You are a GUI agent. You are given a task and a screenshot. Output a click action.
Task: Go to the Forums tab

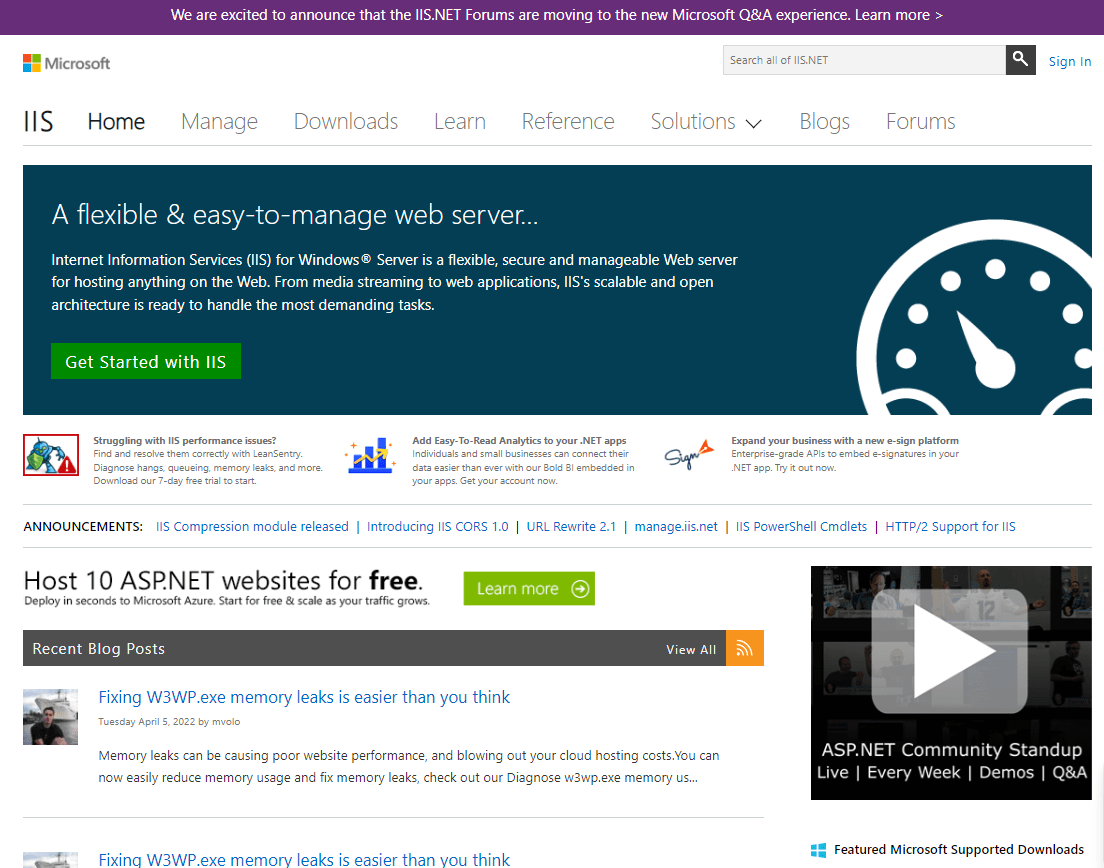(920, 122)
